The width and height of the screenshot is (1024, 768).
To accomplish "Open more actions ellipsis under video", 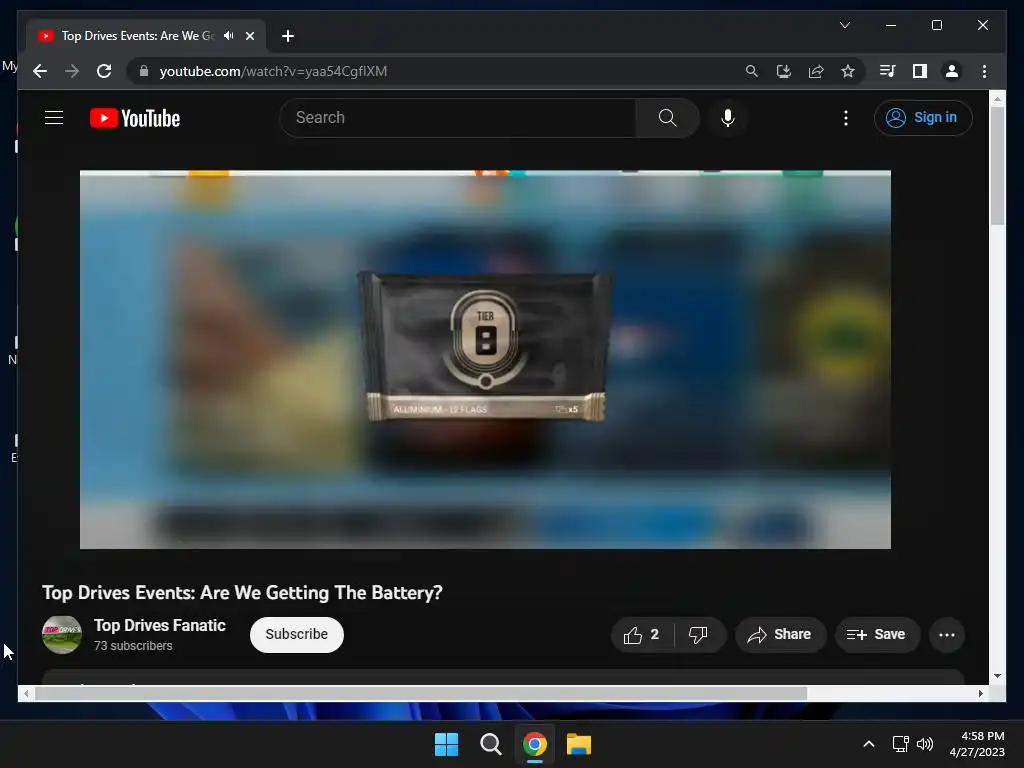I will 946,635.
